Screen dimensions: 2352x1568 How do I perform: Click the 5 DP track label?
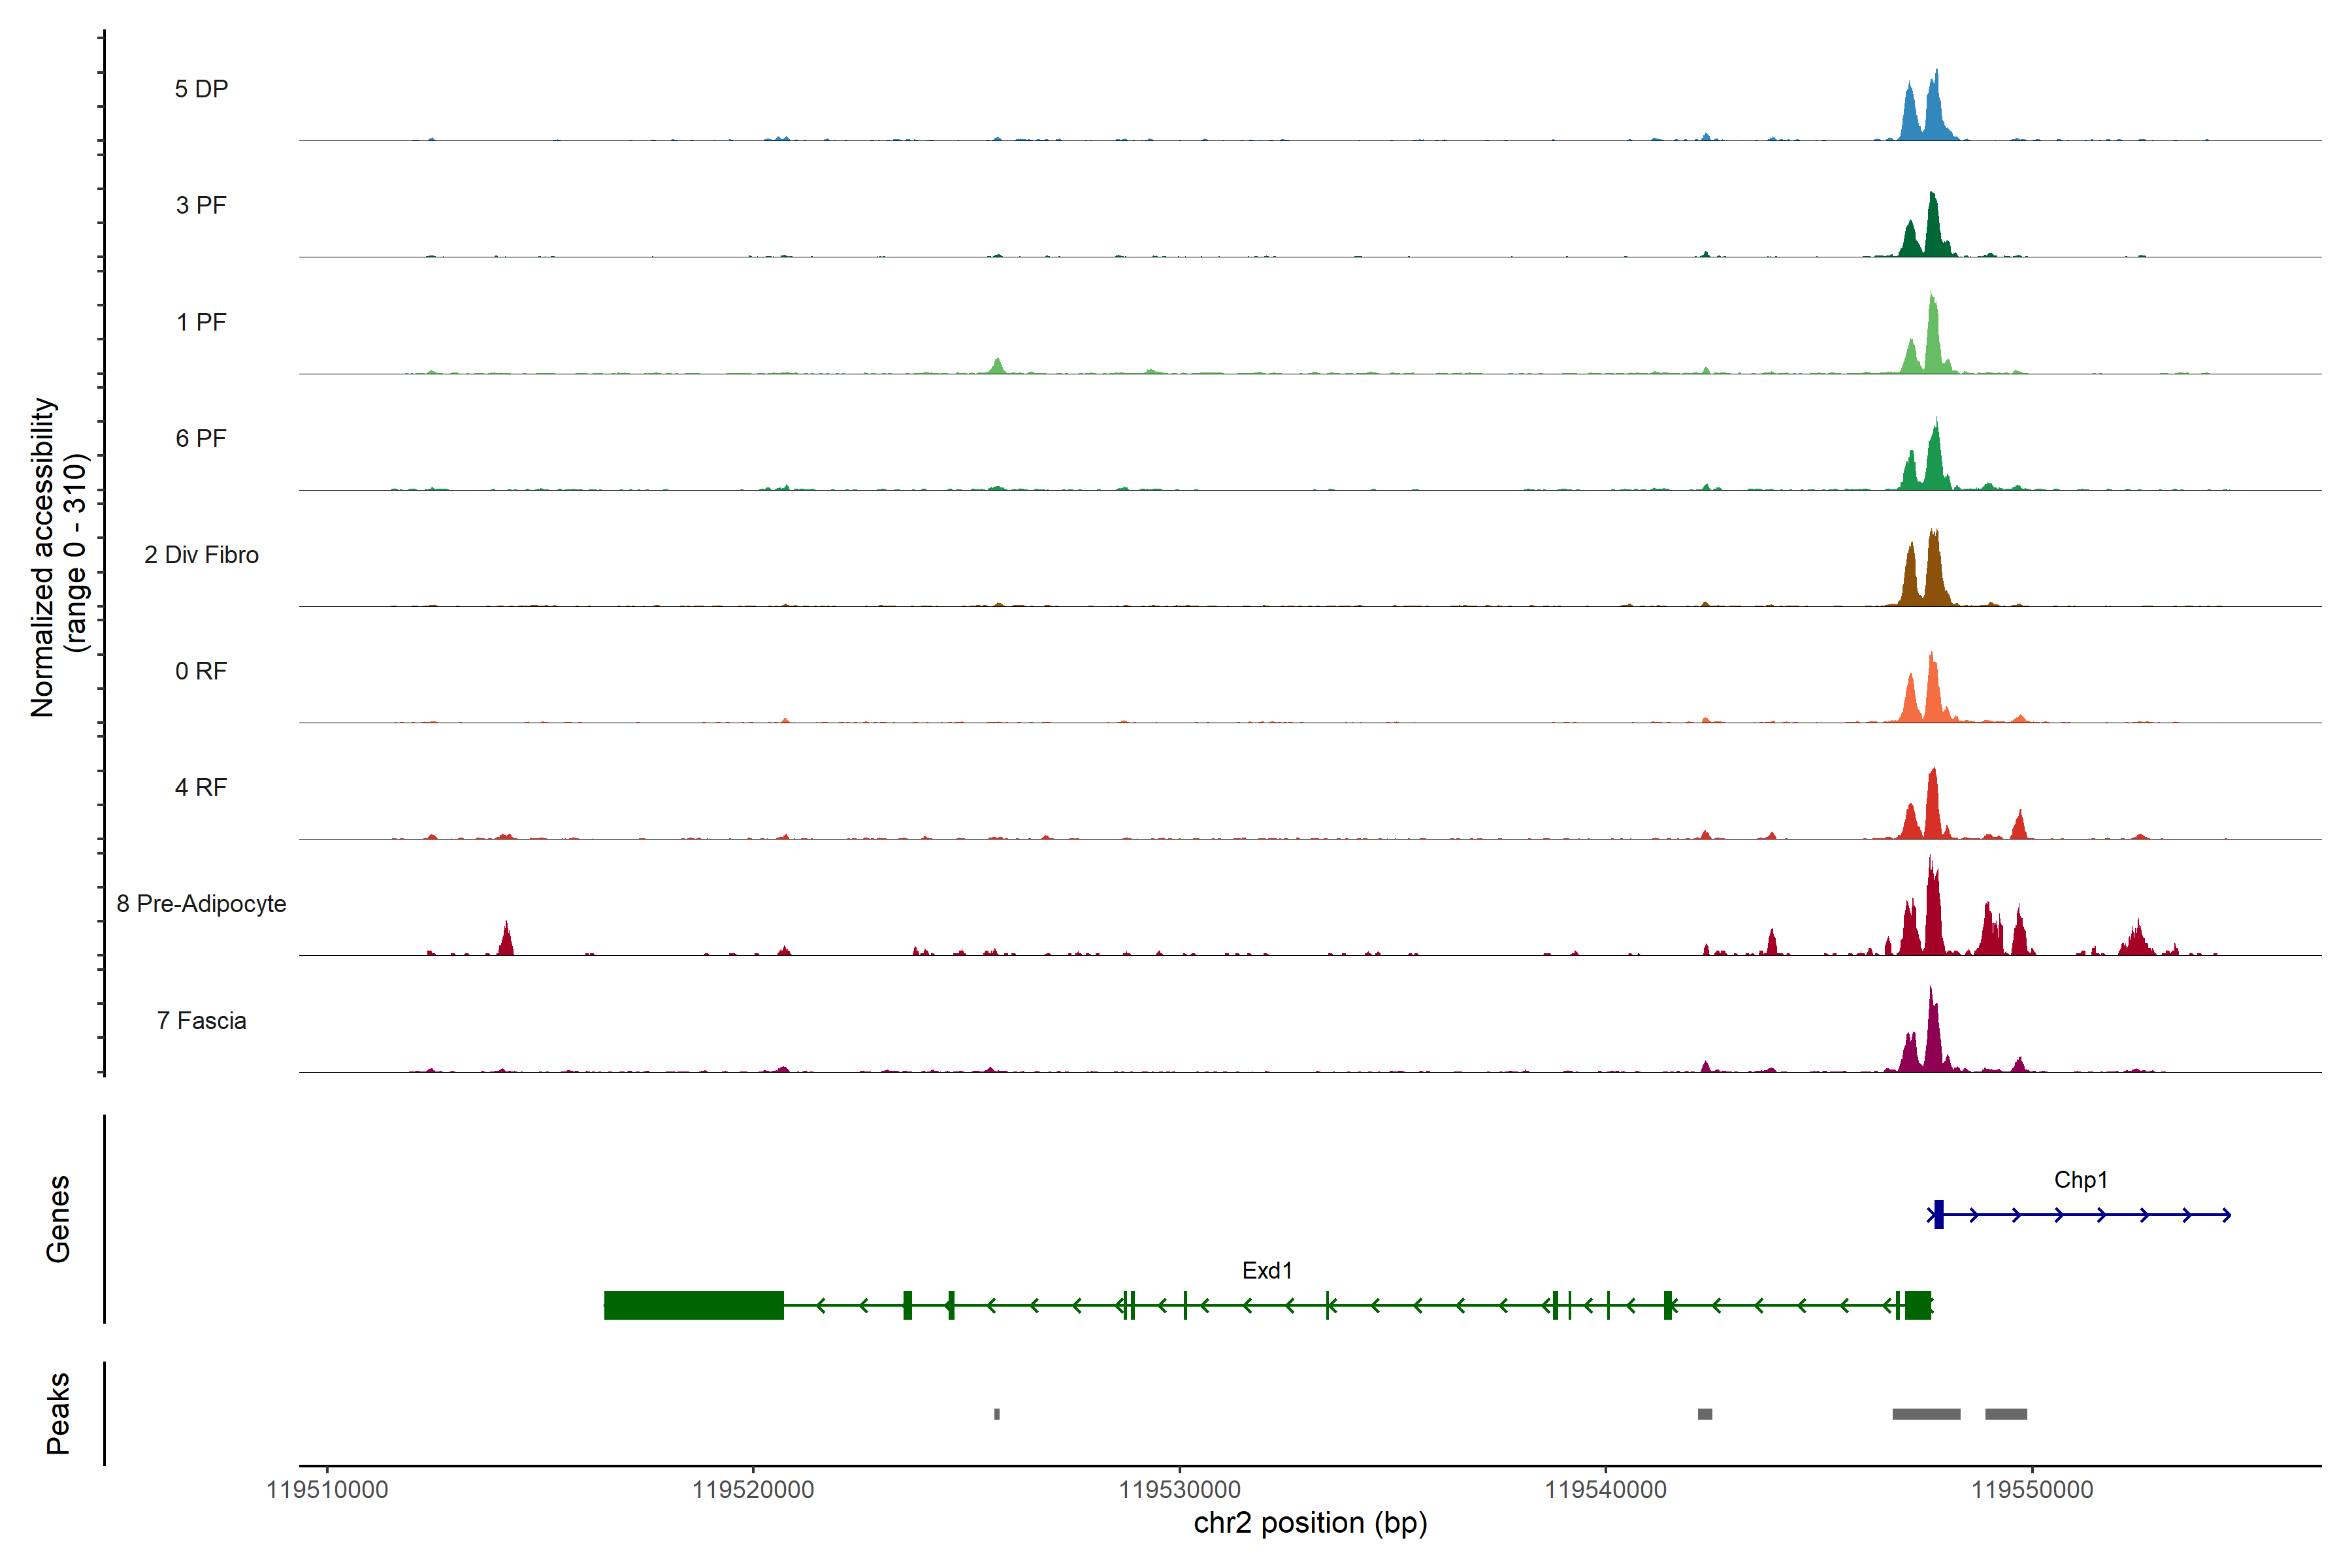(x=201, y=89)
